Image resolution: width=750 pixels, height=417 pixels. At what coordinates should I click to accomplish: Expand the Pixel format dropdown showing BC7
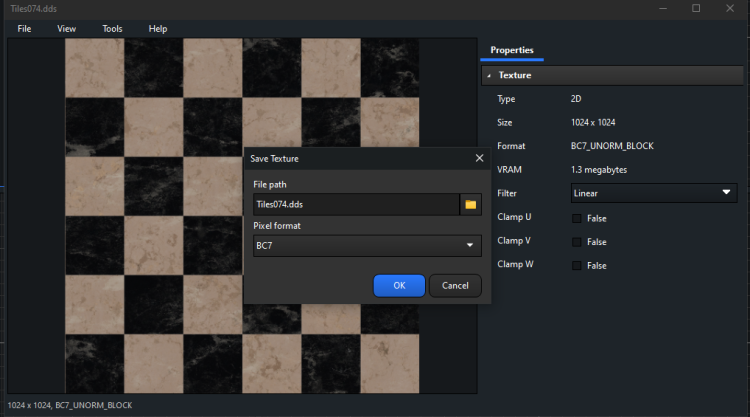click(x=367, y=245)
